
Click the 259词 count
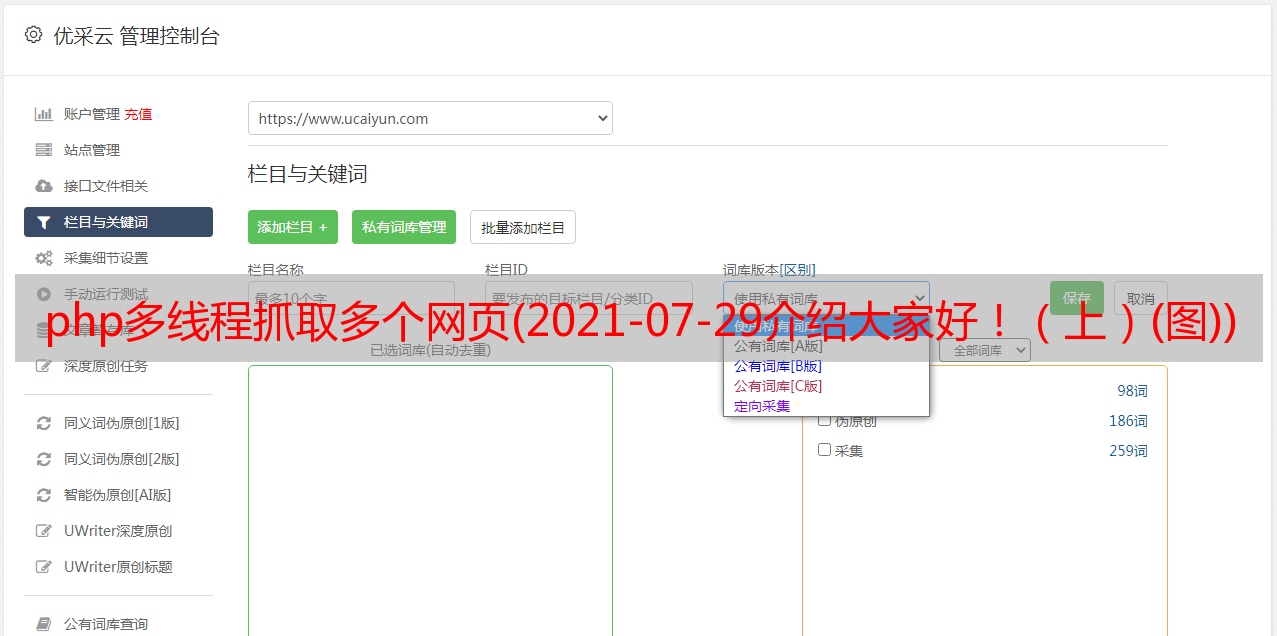pos(1128,451)
